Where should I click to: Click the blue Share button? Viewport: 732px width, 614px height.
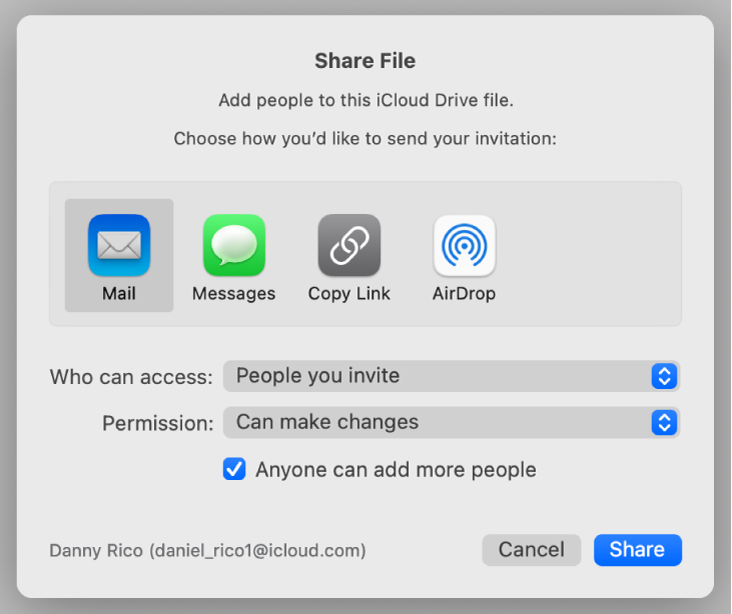click(637, 549)
